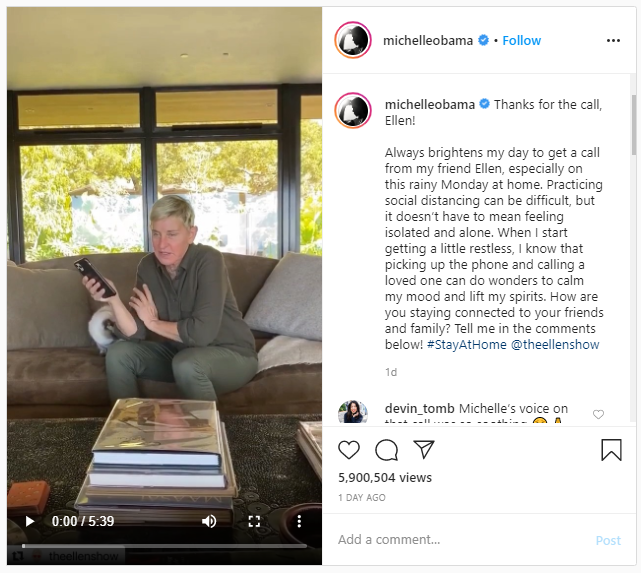This screenshot has width=641, height=573.
Task: Open michelleobama profile from header username
Action: pos(428,40)
